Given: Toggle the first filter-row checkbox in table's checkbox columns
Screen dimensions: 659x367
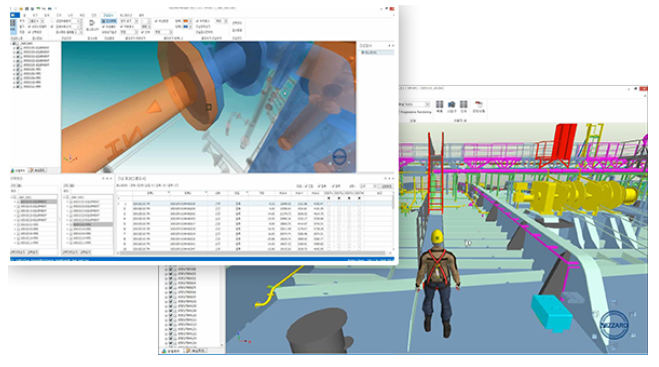Looking at the screenshot, I should [x=329, y=198].
